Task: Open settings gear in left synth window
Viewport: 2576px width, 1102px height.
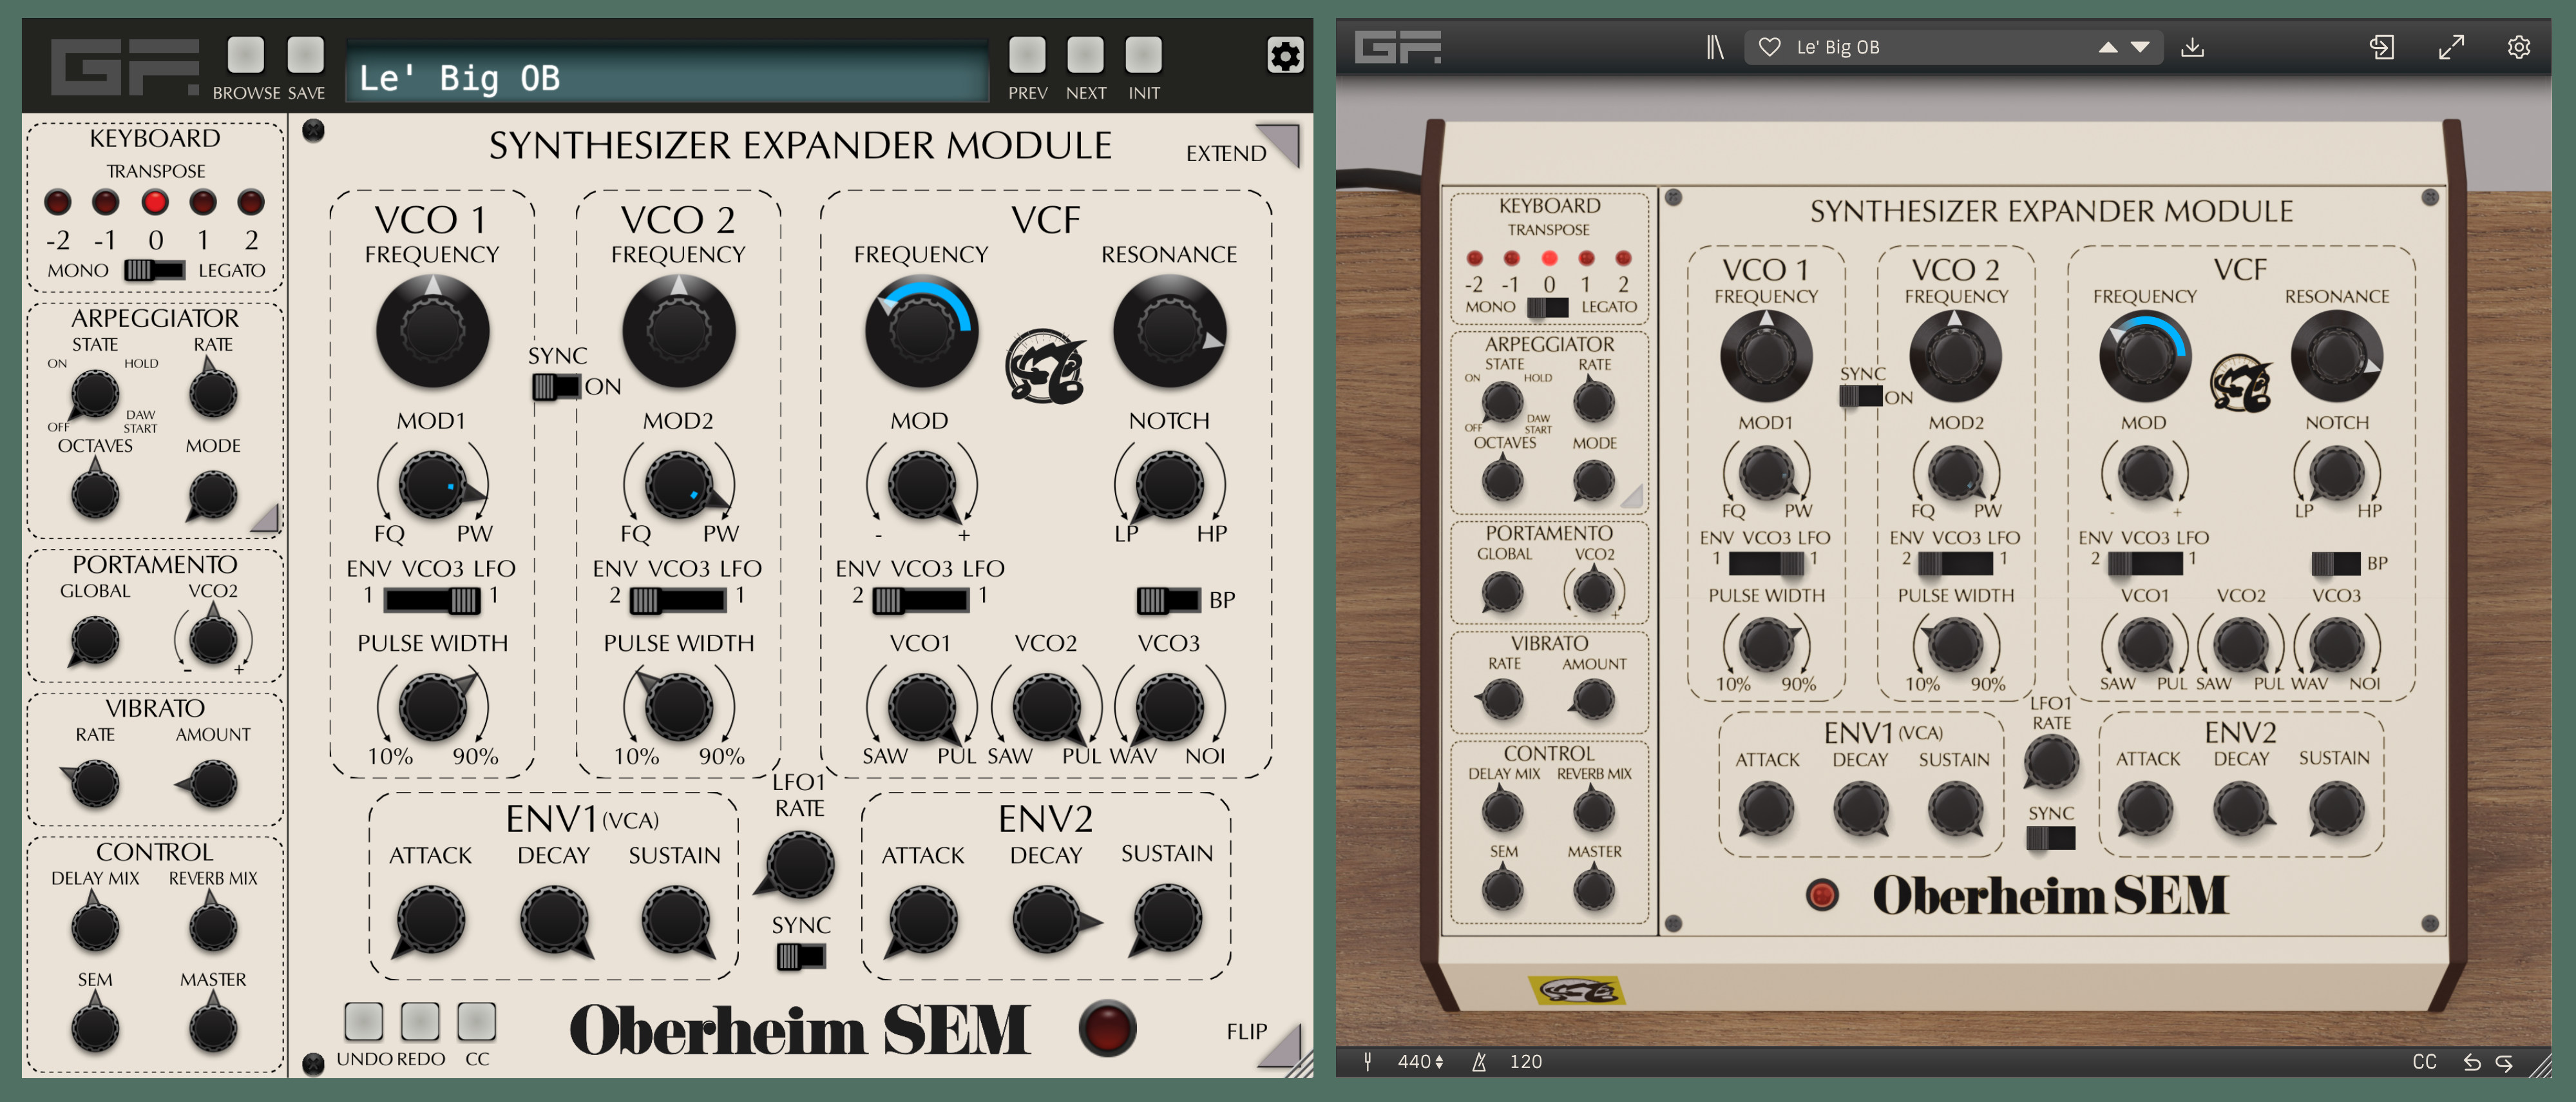Action: point(1285,55)
